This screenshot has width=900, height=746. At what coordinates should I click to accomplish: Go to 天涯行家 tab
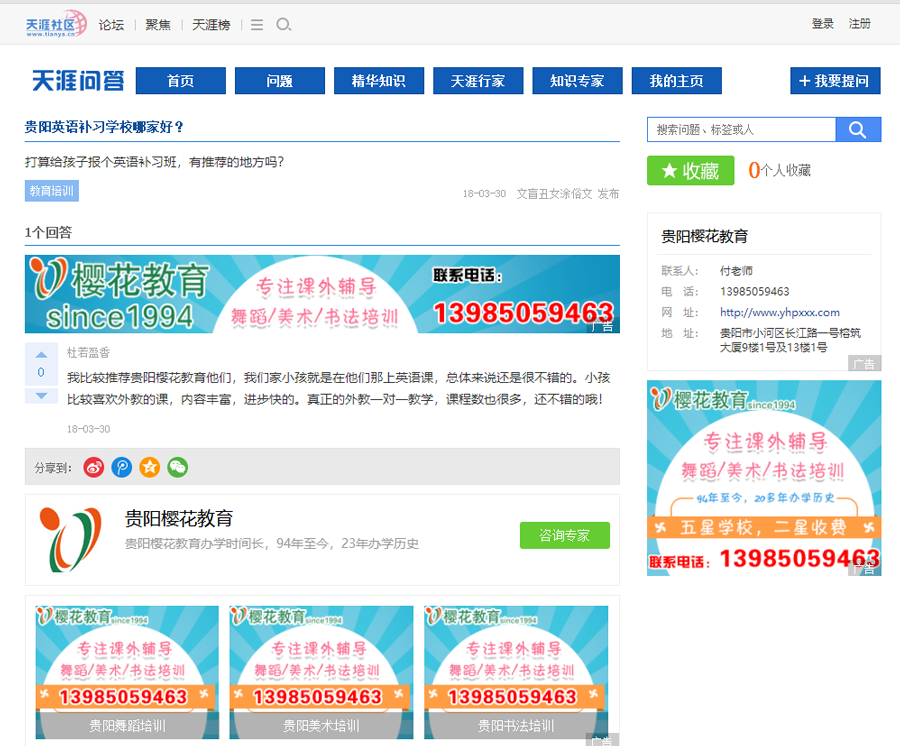(478, 81)
